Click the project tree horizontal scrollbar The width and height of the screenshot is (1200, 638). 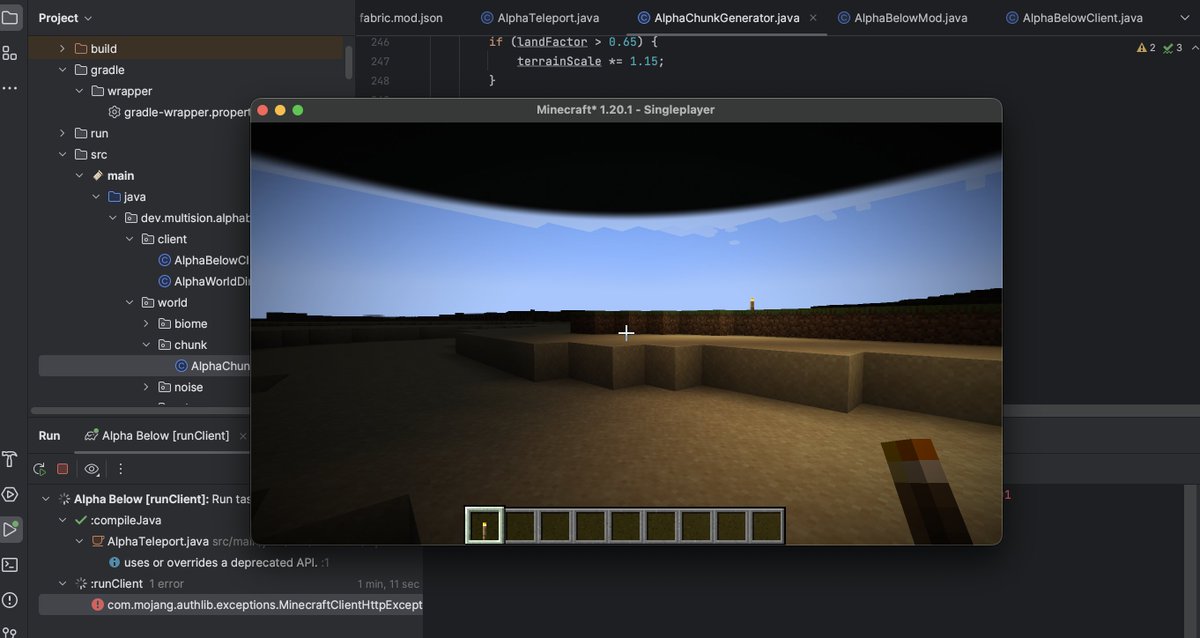tap(140, 410)
